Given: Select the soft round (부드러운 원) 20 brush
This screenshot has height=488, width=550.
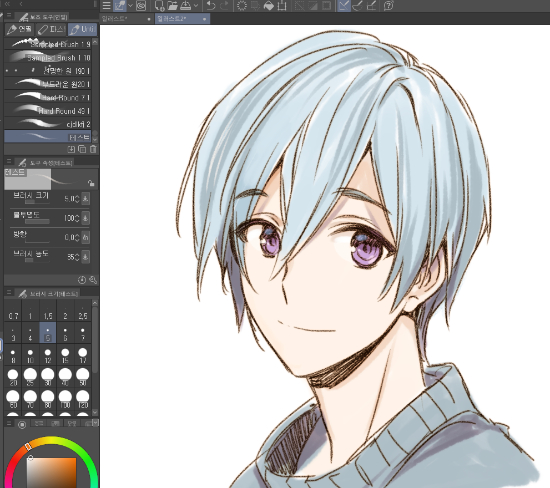Looking at the screenshot, I should tap(48, 84).
